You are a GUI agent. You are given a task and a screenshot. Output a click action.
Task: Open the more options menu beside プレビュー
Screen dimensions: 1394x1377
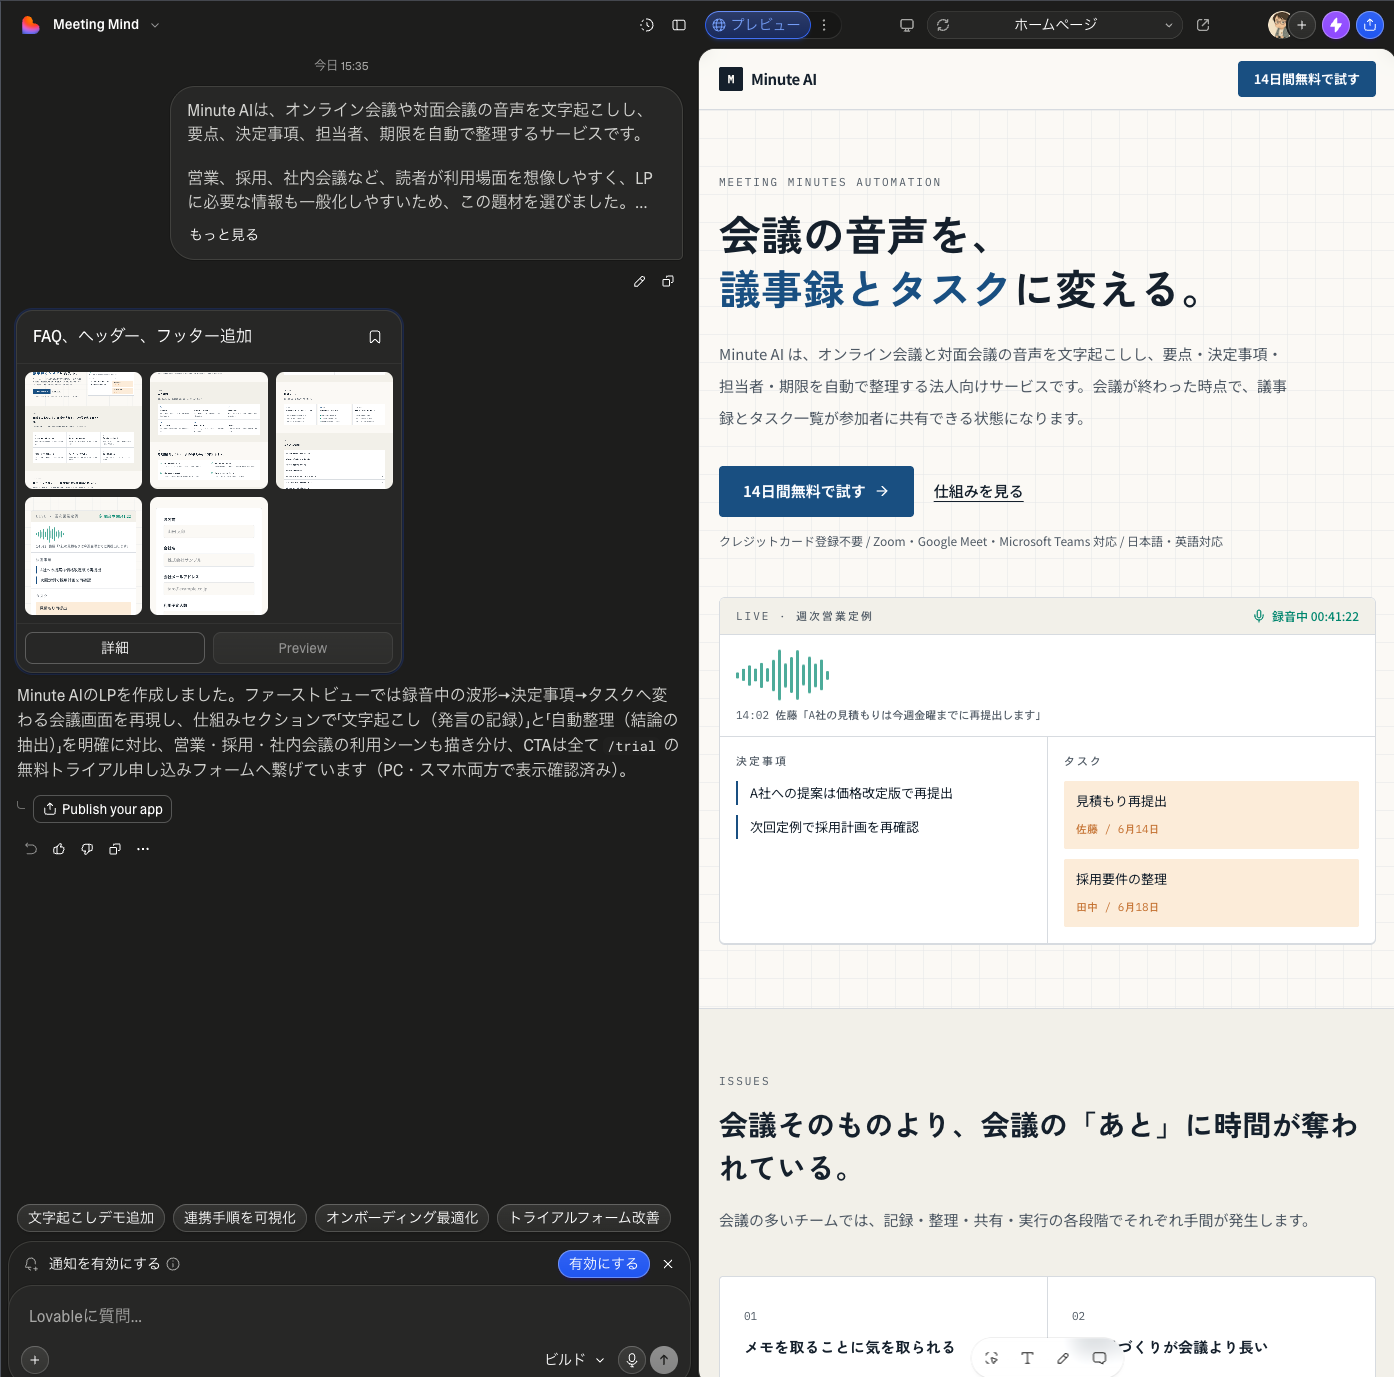[x=824, y=25]
